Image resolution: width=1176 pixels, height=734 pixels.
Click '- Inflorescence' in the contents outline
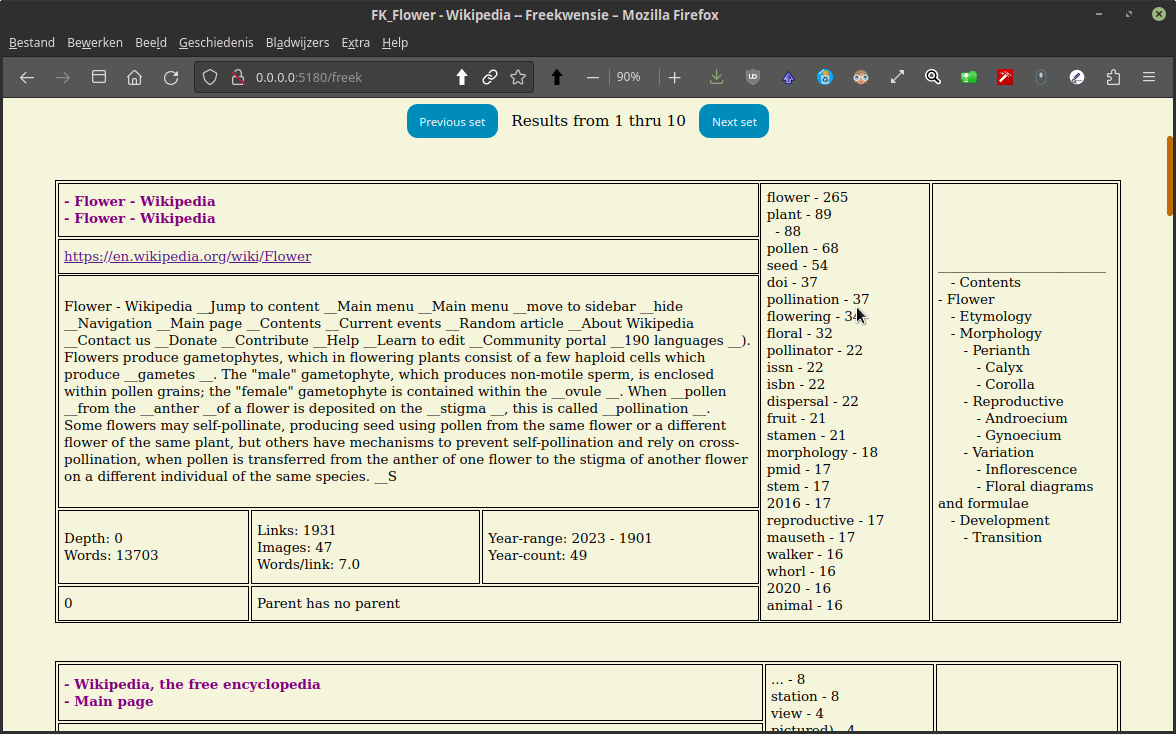[1027, 469]
